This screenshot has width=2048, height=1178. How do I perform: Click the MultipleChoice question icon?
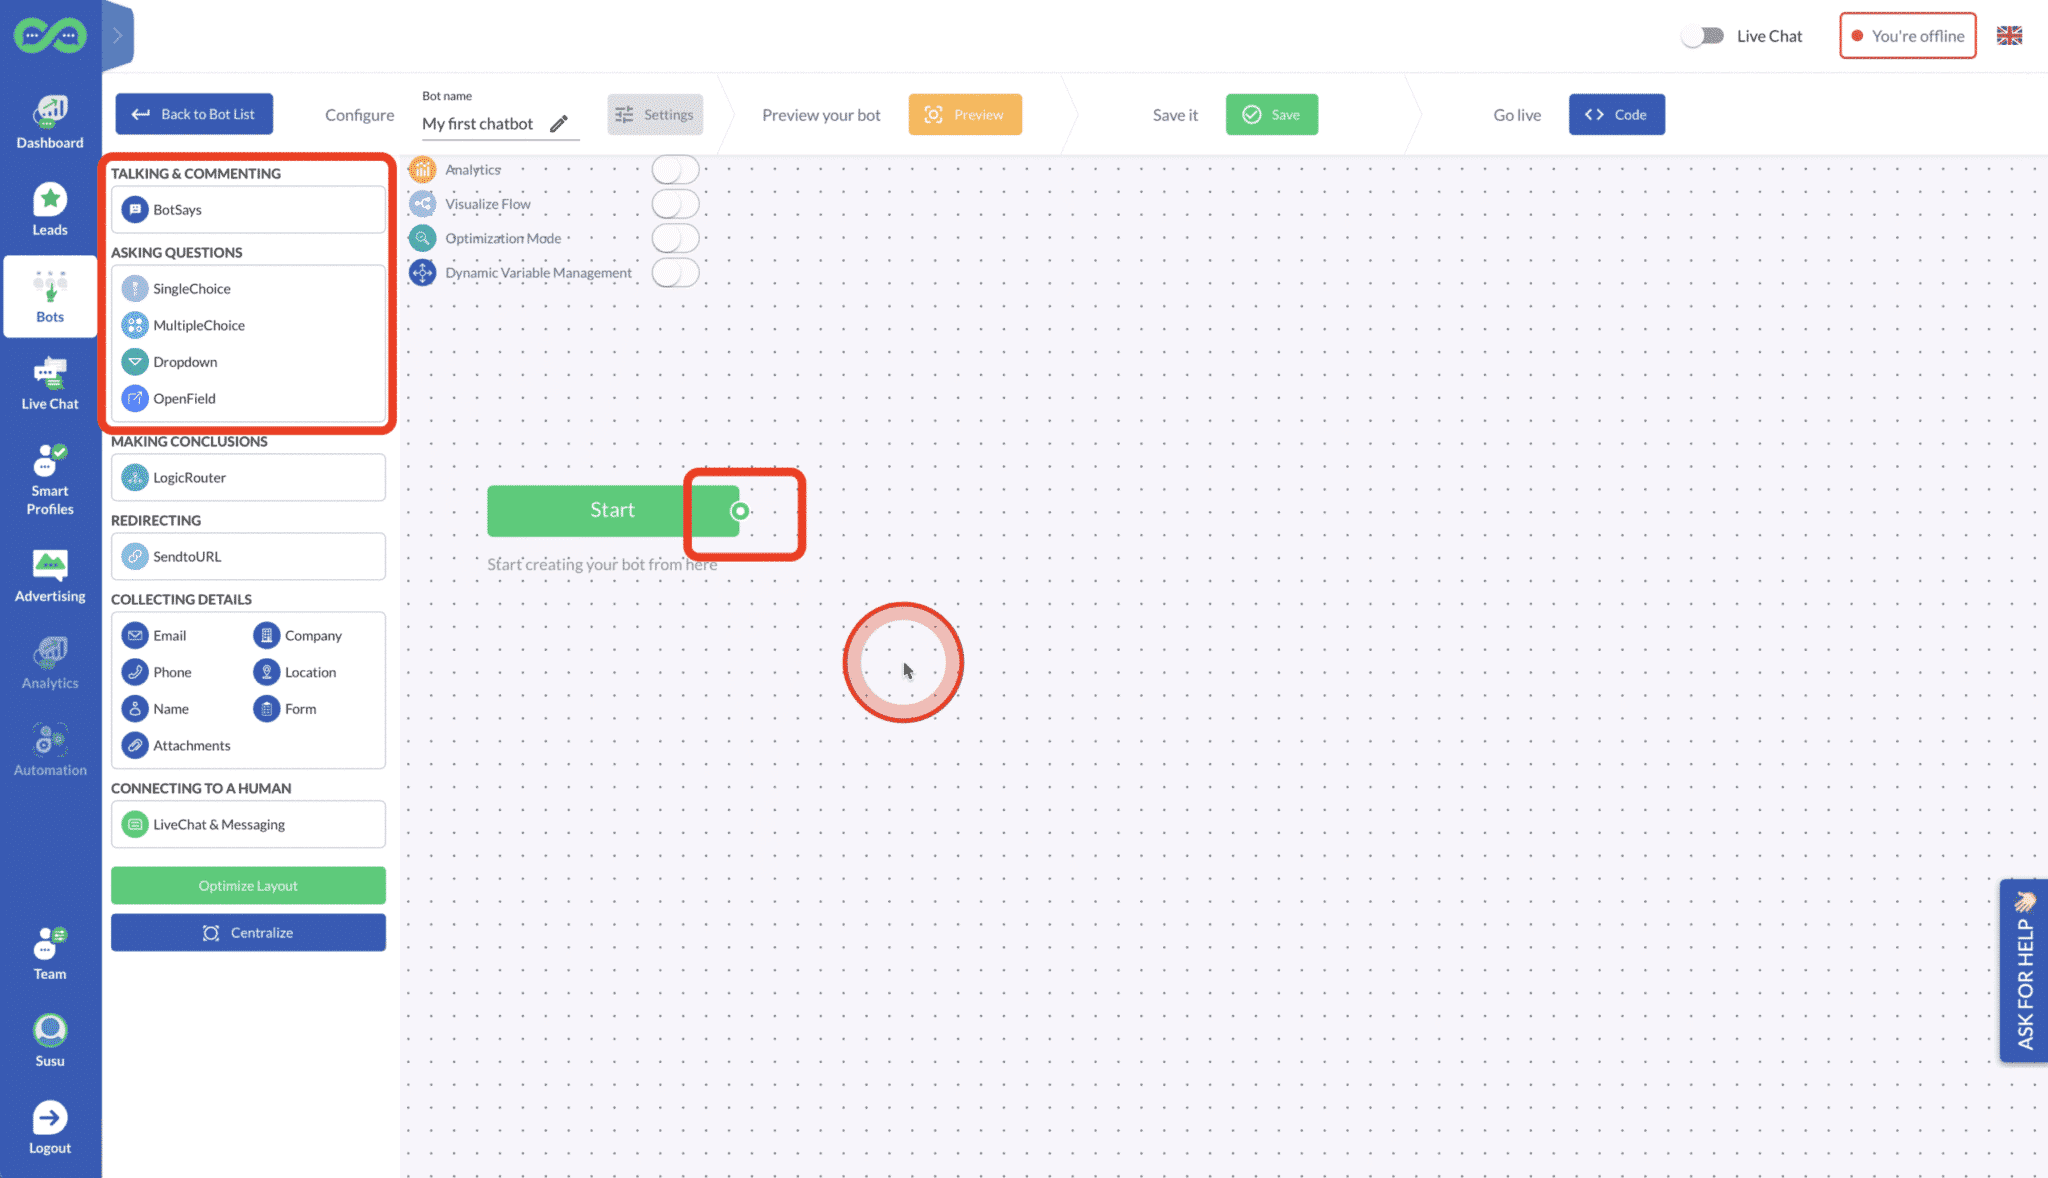tap(134, 325)
